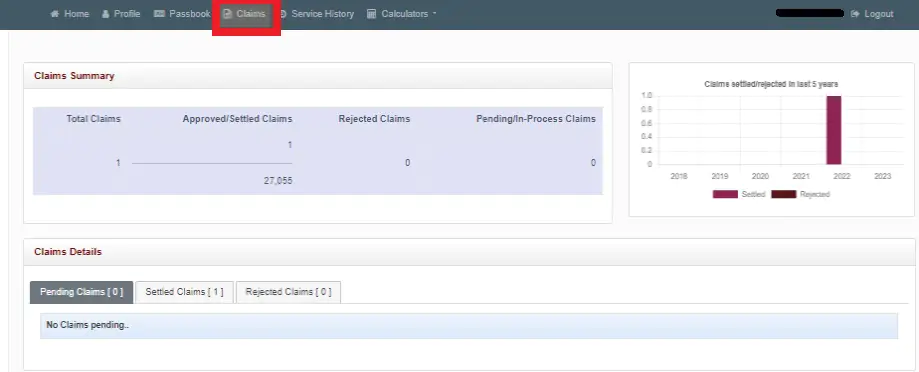This screenshot has width=919, height=372.
Task: Expand the Calculators dropdown caret
Action: tap(434, 14)
